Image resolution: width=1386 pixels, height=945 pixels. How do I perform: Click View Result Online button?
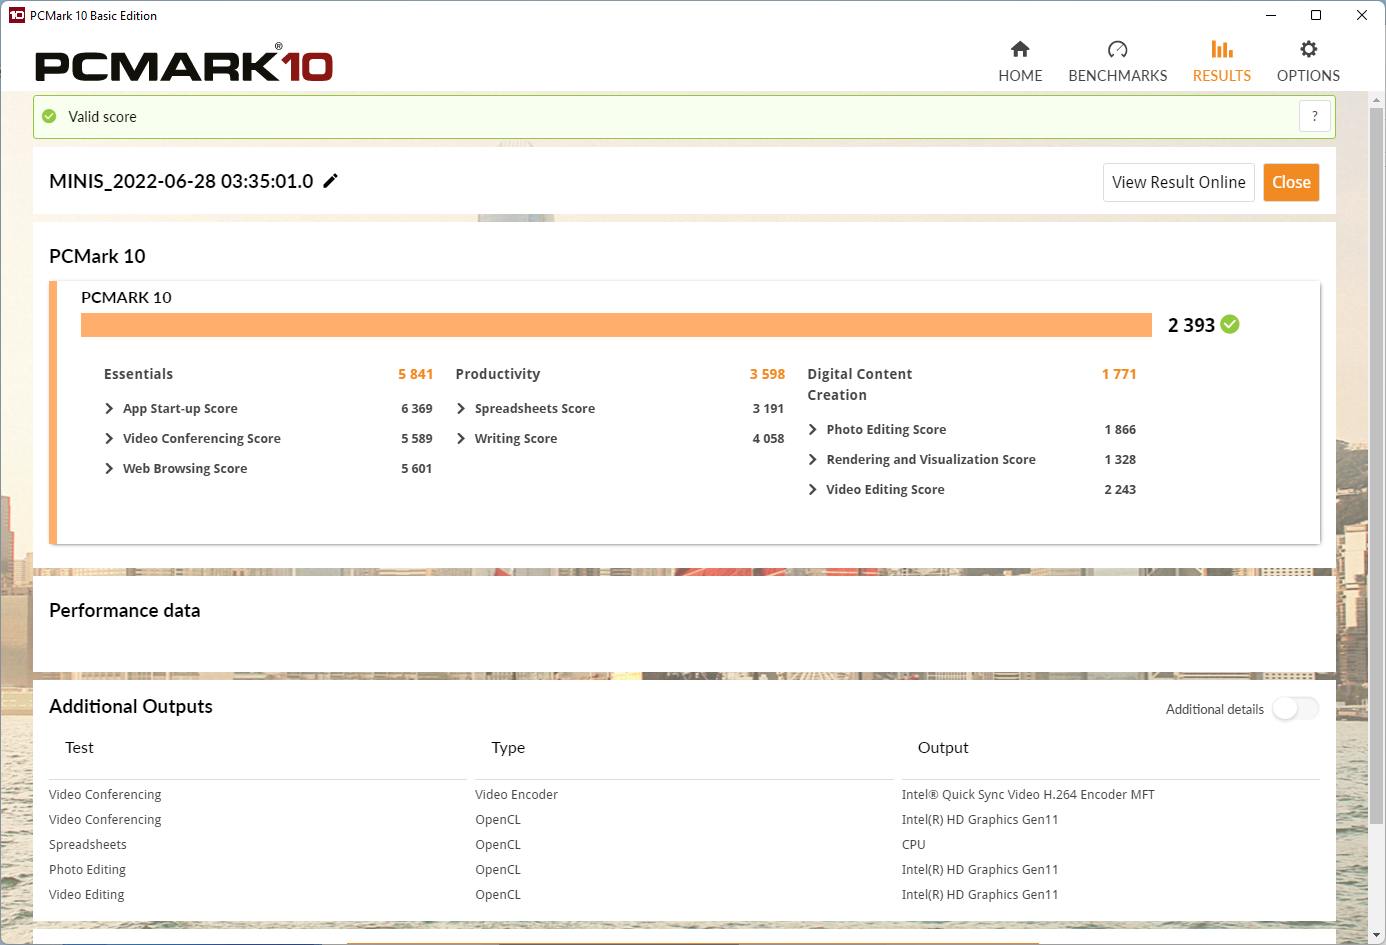[x=1179, y=182]
